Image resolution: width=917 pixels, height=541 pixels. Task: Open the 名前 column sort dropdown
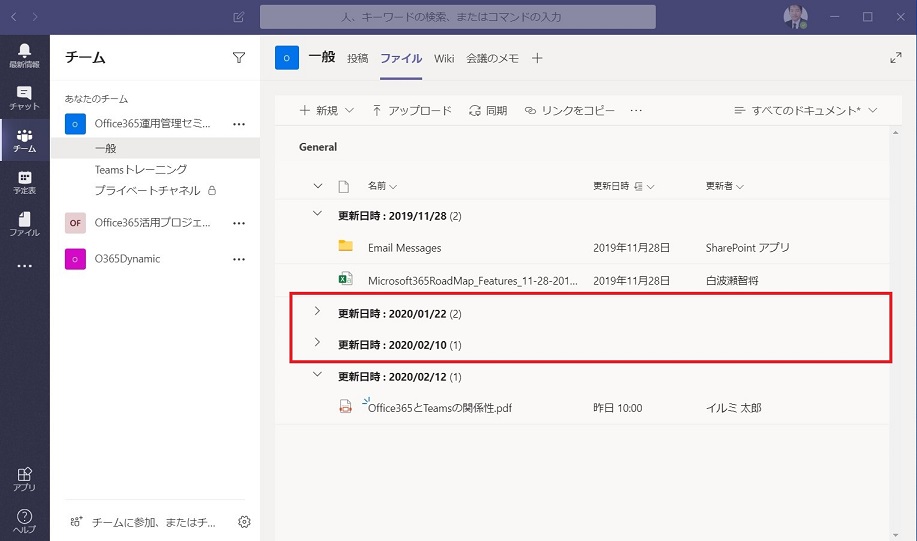pyautogui.click(x=382, y=186)
